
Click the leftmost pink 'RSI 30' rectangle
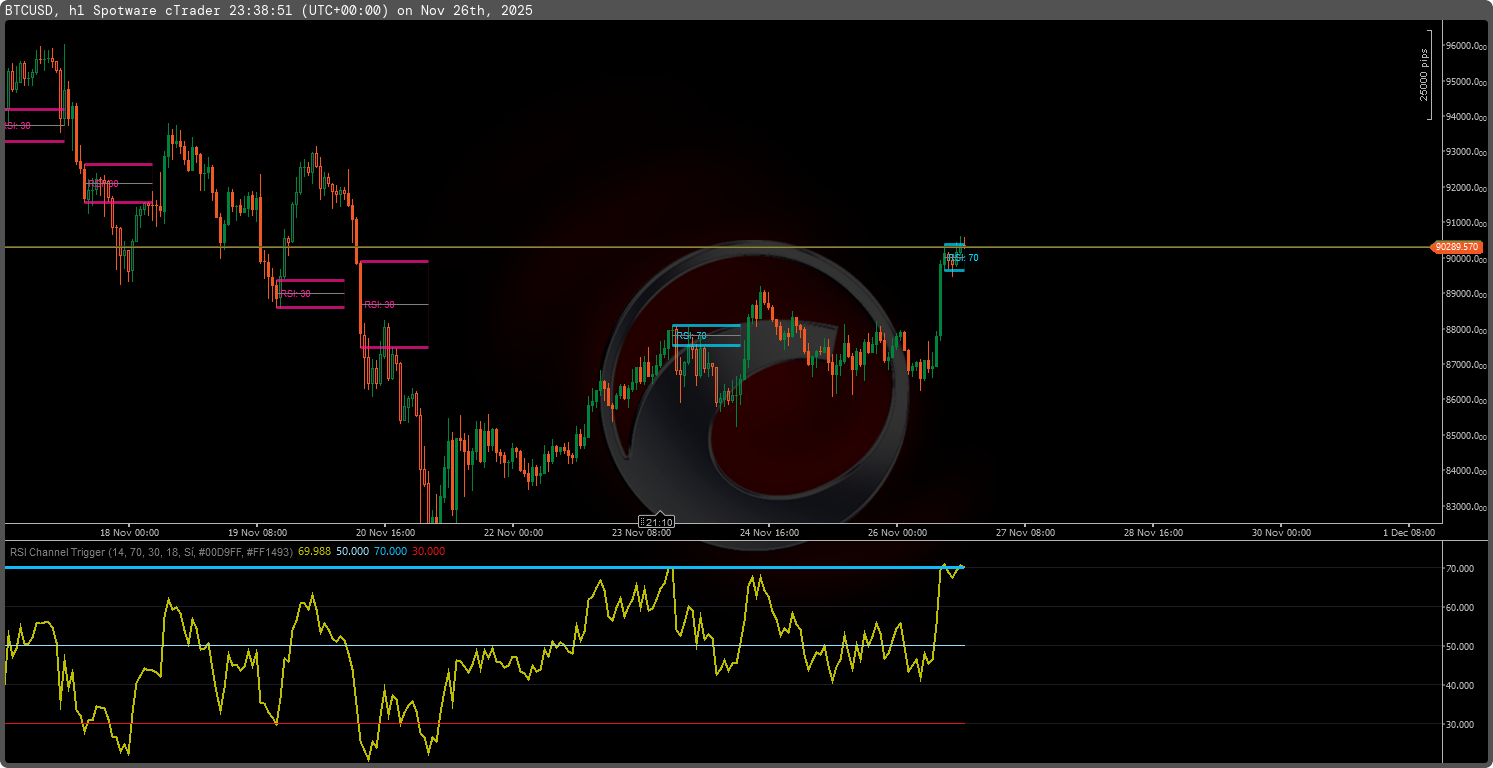33,126
